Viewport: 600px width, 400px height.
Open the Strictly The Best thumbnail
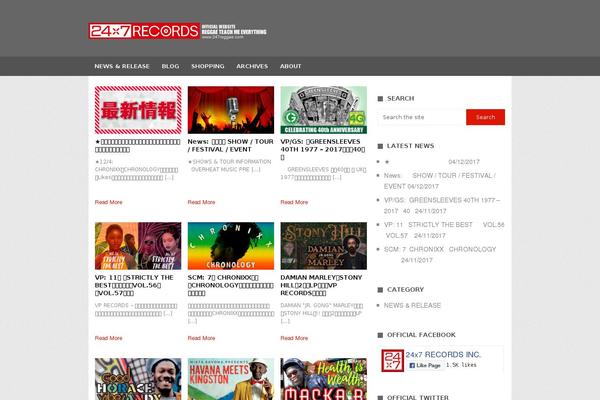(x=138, y=246)
